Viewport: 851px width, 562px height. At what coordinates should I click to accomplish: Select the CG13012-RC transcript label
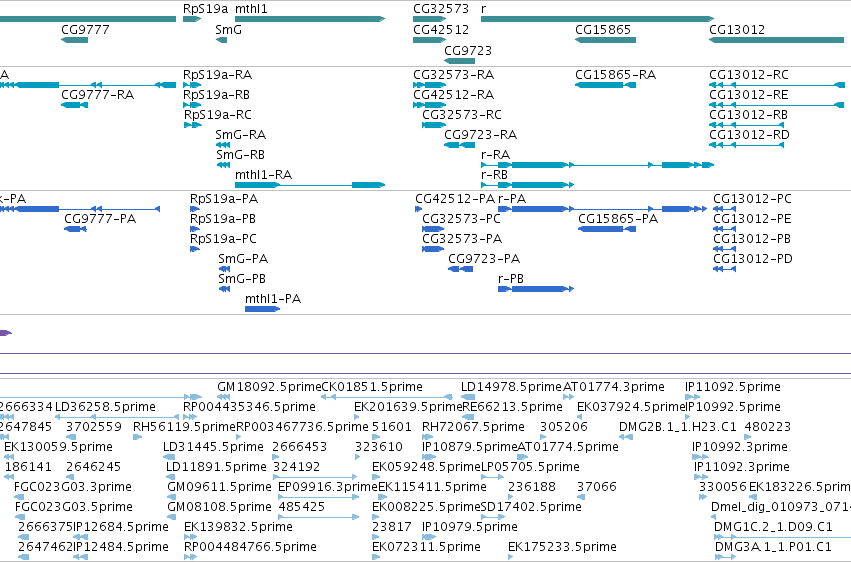tap(749, 75)
